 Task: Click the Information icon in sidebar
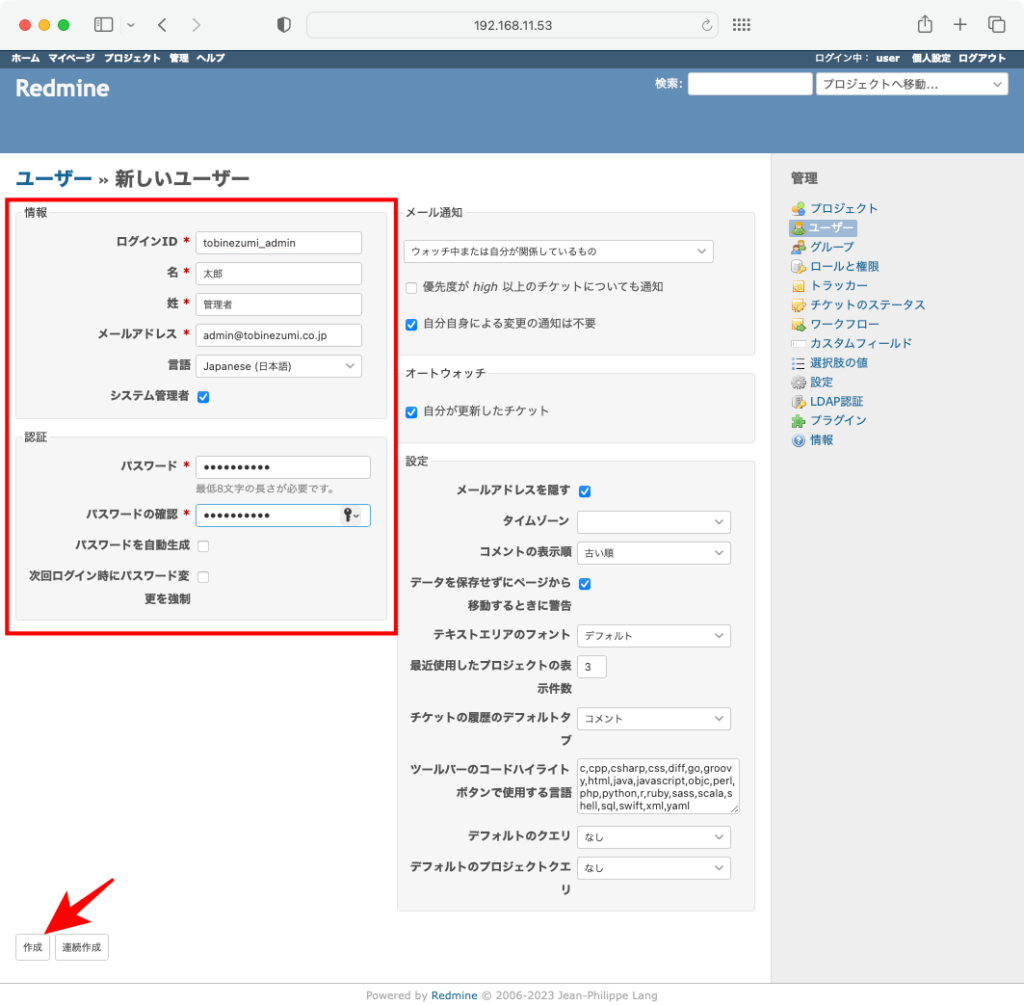tap(798, 440)
